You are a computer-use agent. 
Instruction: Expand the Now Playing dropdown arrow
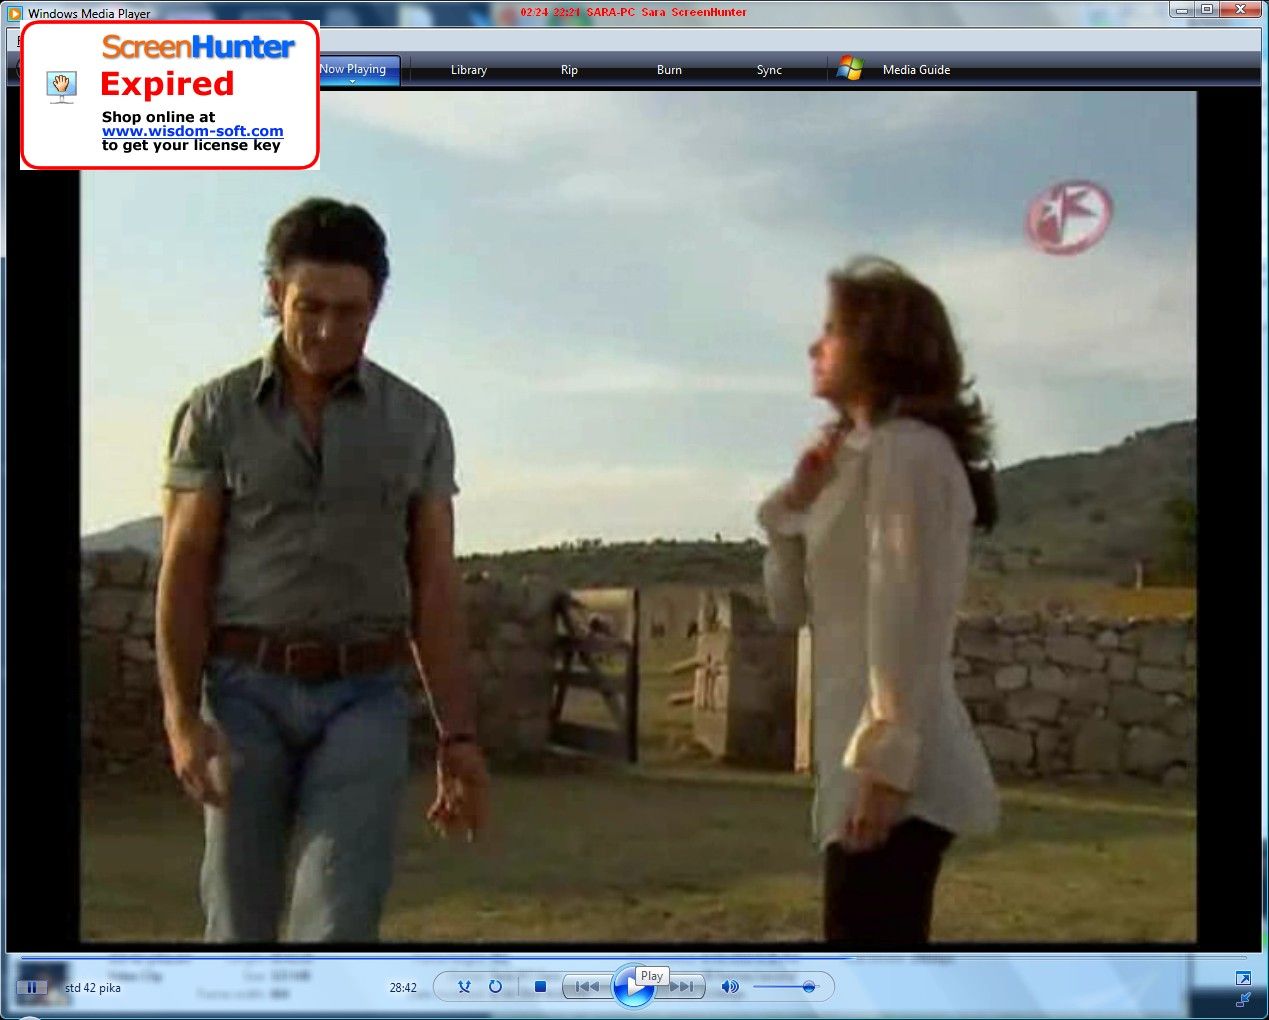click(x=353, y=82)
